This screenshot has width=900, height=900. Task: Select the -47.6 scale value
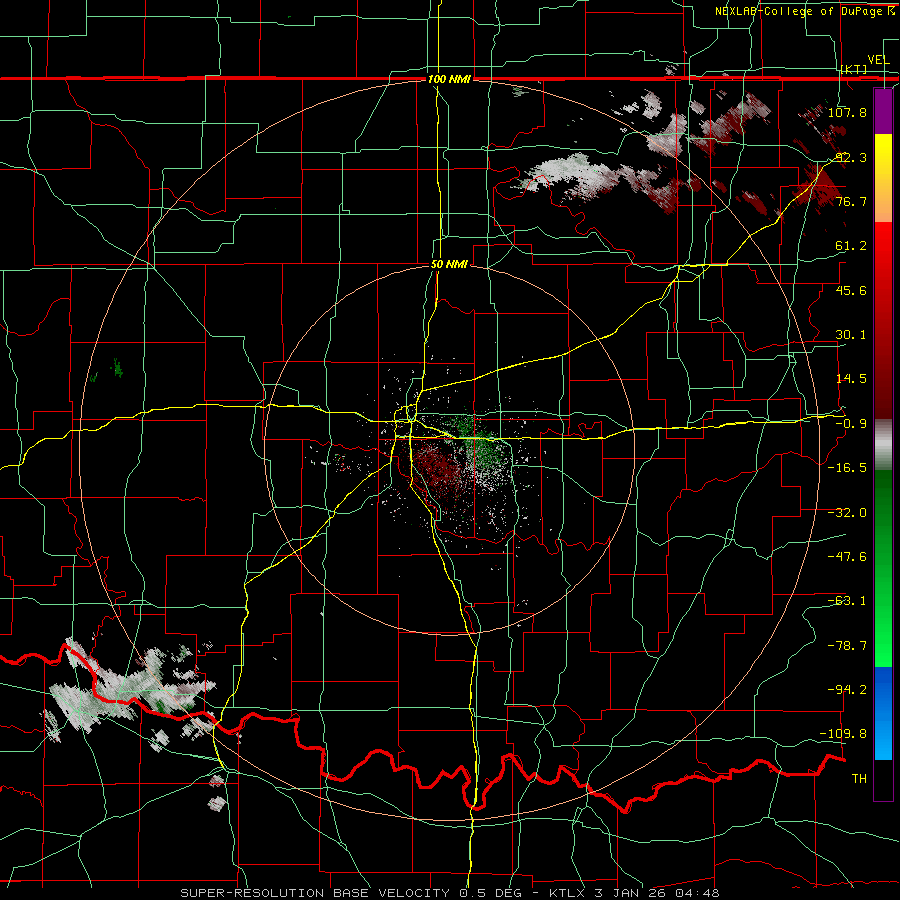point(847,557)
